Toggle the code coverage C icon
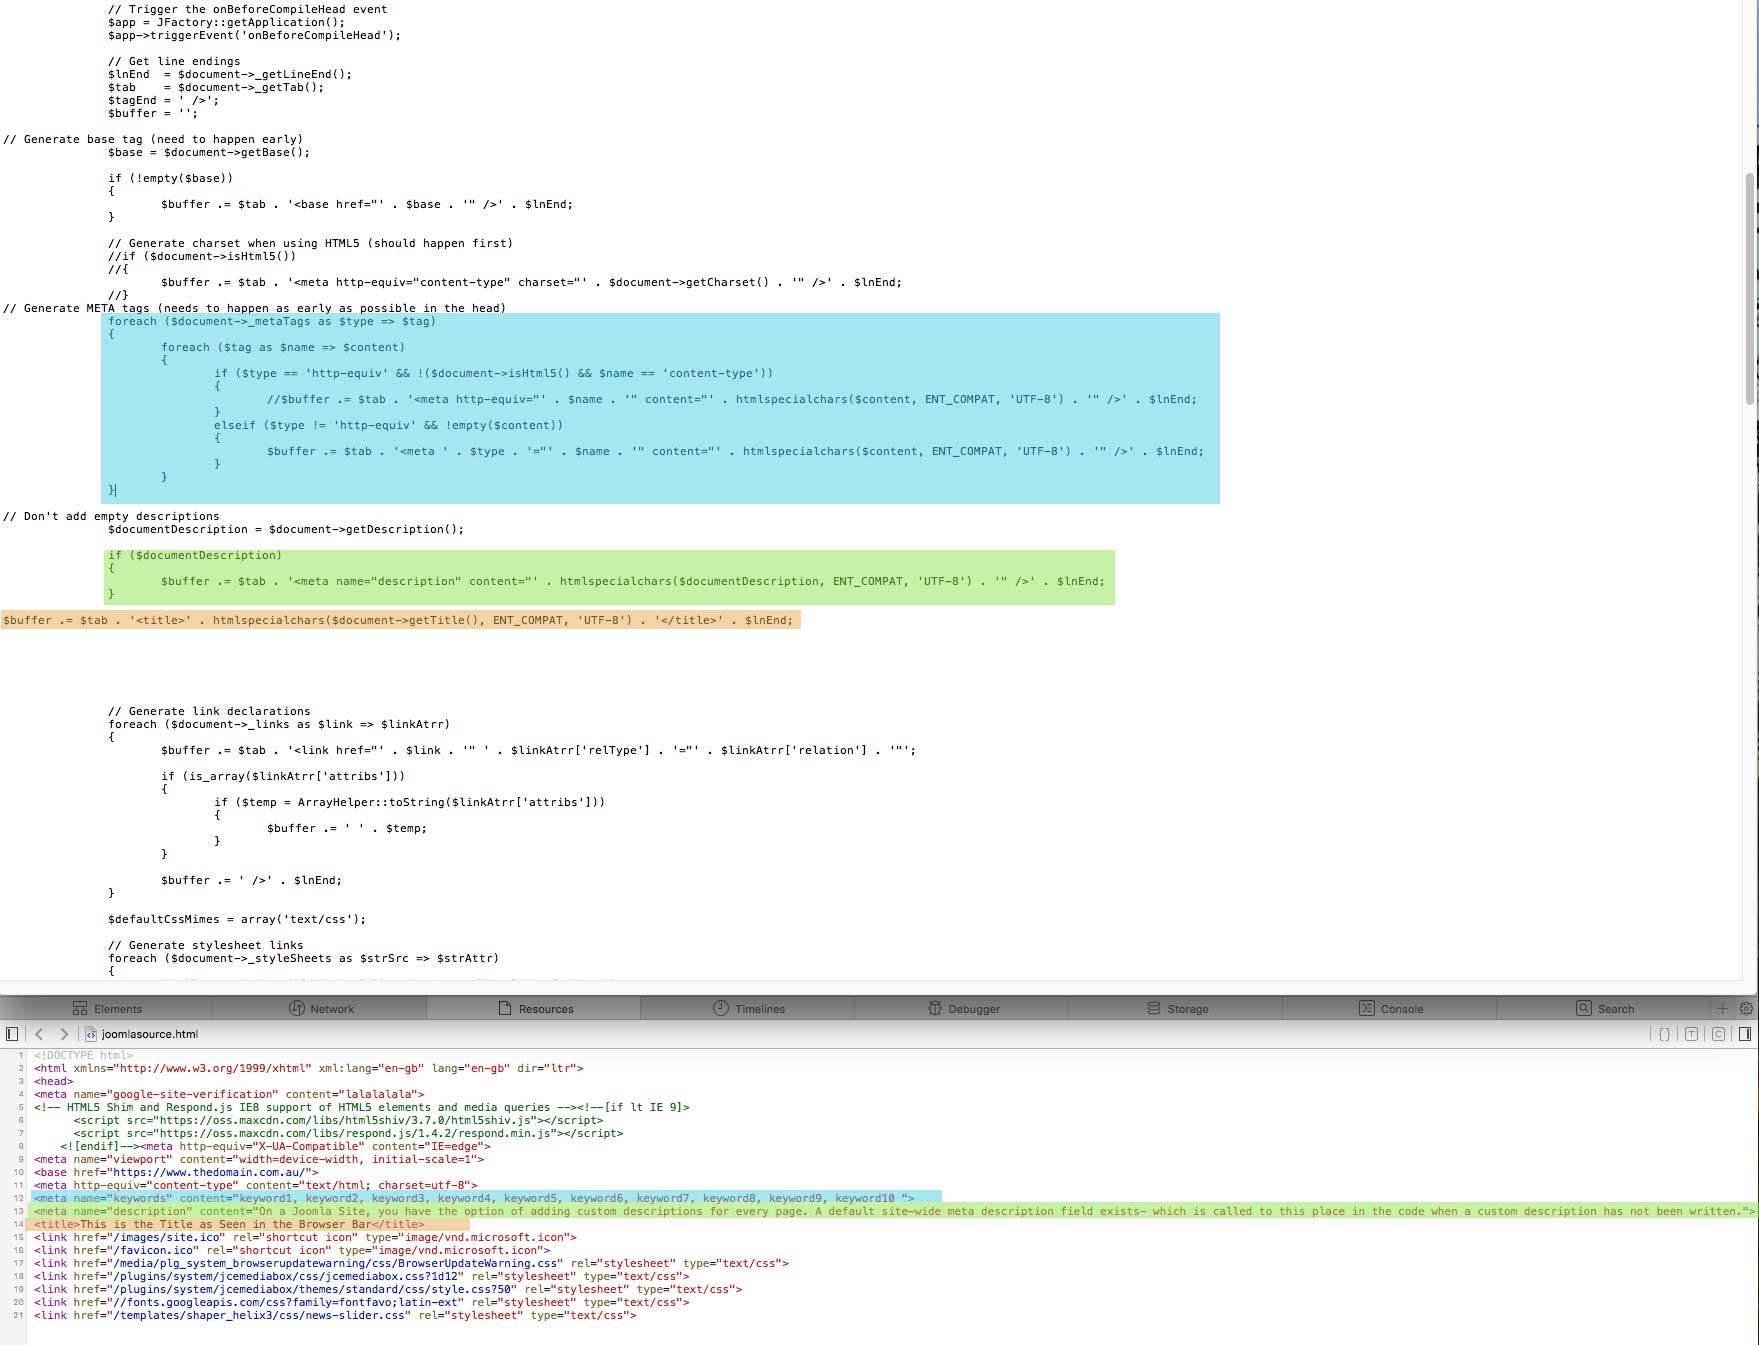The width and height of the screenshot is (1759, 1345). [x=1718, y=1034]
